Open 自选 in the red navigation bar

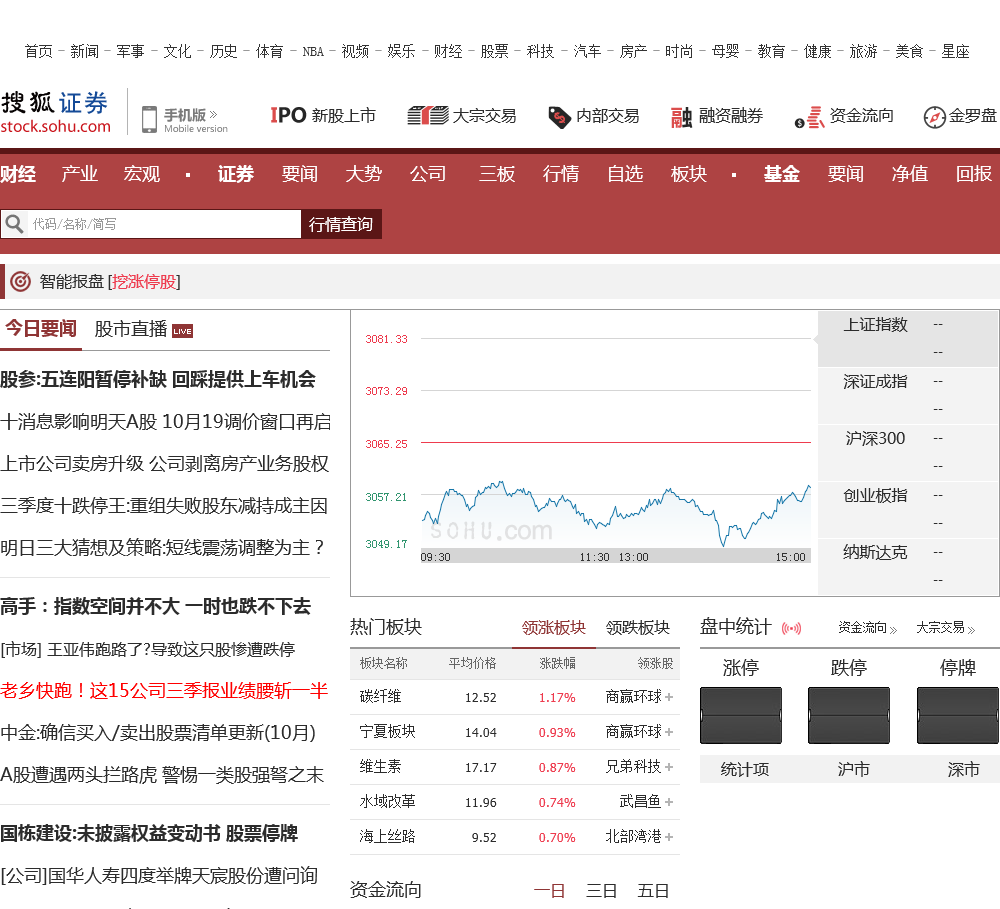point(625,174)
